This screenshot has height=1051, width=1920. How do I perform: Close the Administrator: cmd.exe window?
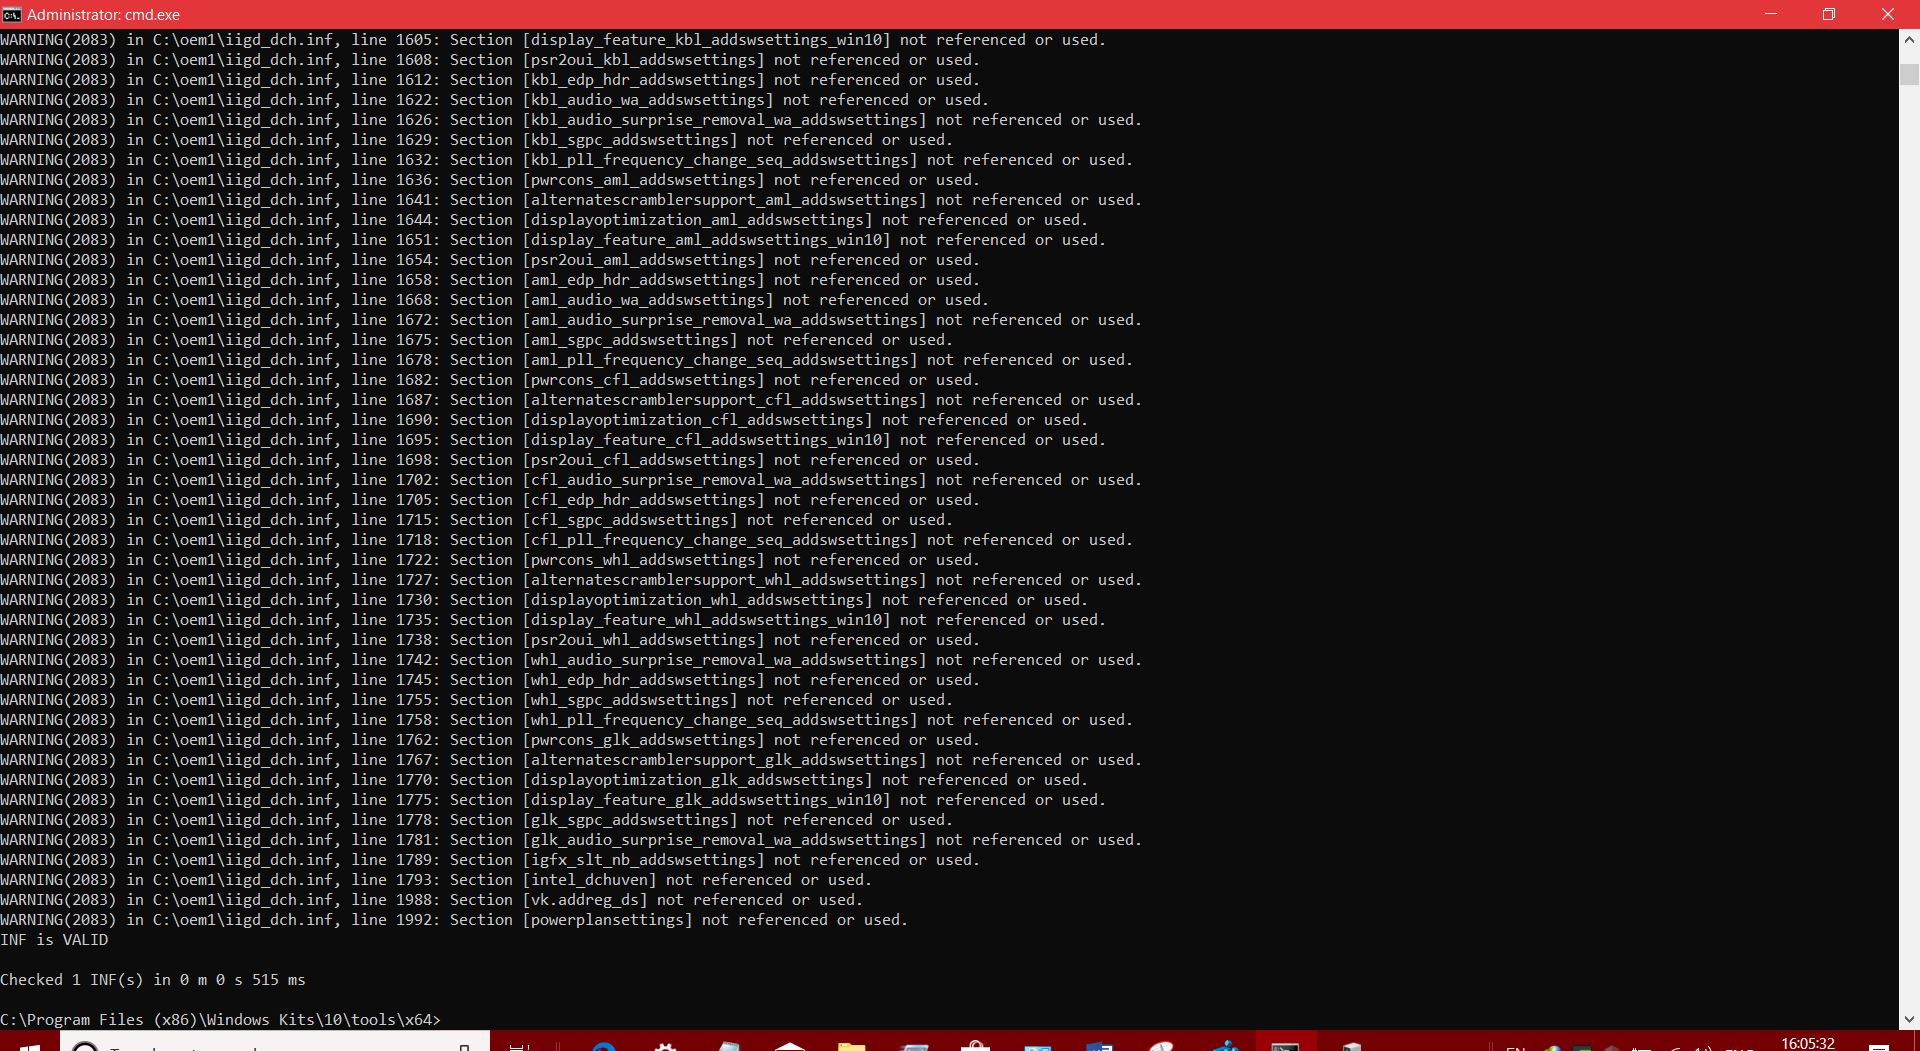[1888, 14]
